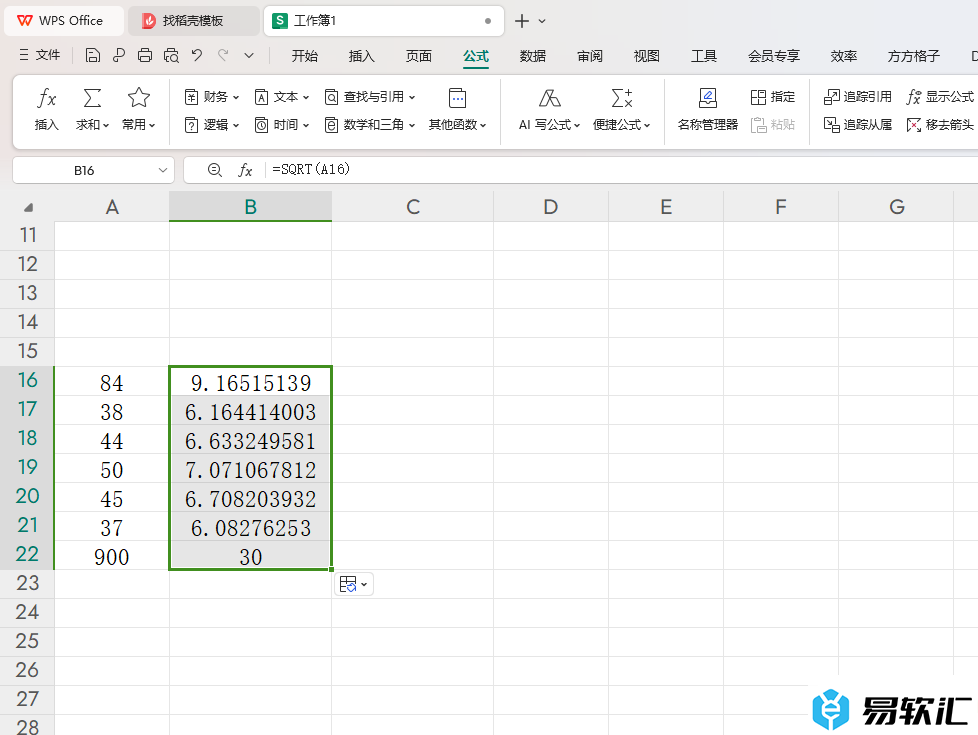This screenshot has height=735, width=978.
Task: Open the auto-fill options button below selection
Action: pos(354,584)
